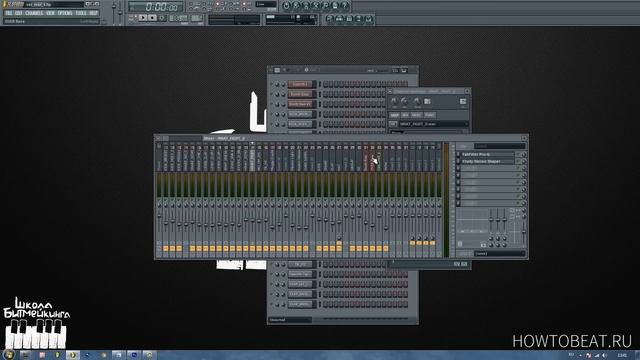
Task: Toggle mute LED of the bottom channel row
Action: click(272, 304)
